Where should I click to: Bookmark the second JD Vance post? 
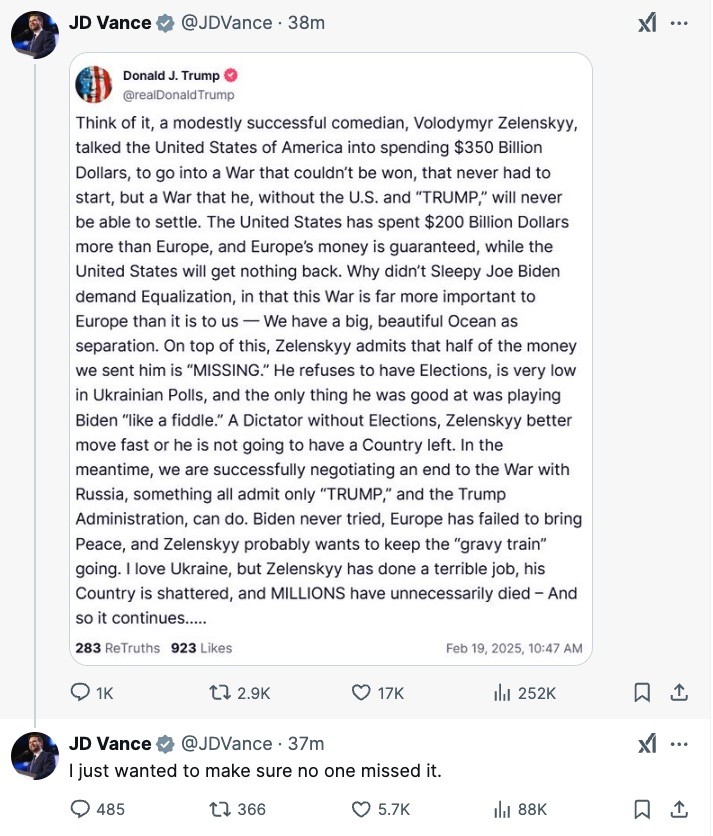tap(643, 809)
